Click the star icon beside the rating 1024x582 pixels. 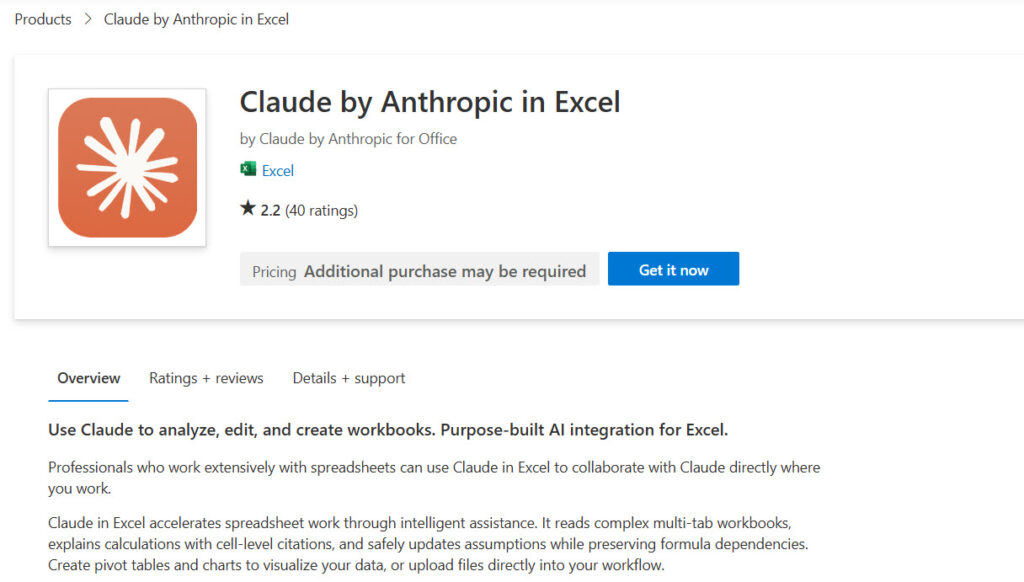coord(246,209)
